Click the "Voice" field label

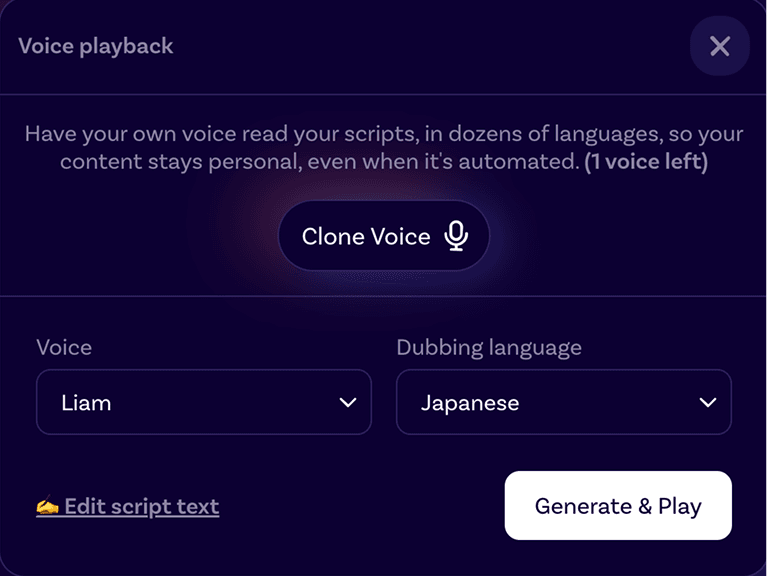[x=64, y=348]
